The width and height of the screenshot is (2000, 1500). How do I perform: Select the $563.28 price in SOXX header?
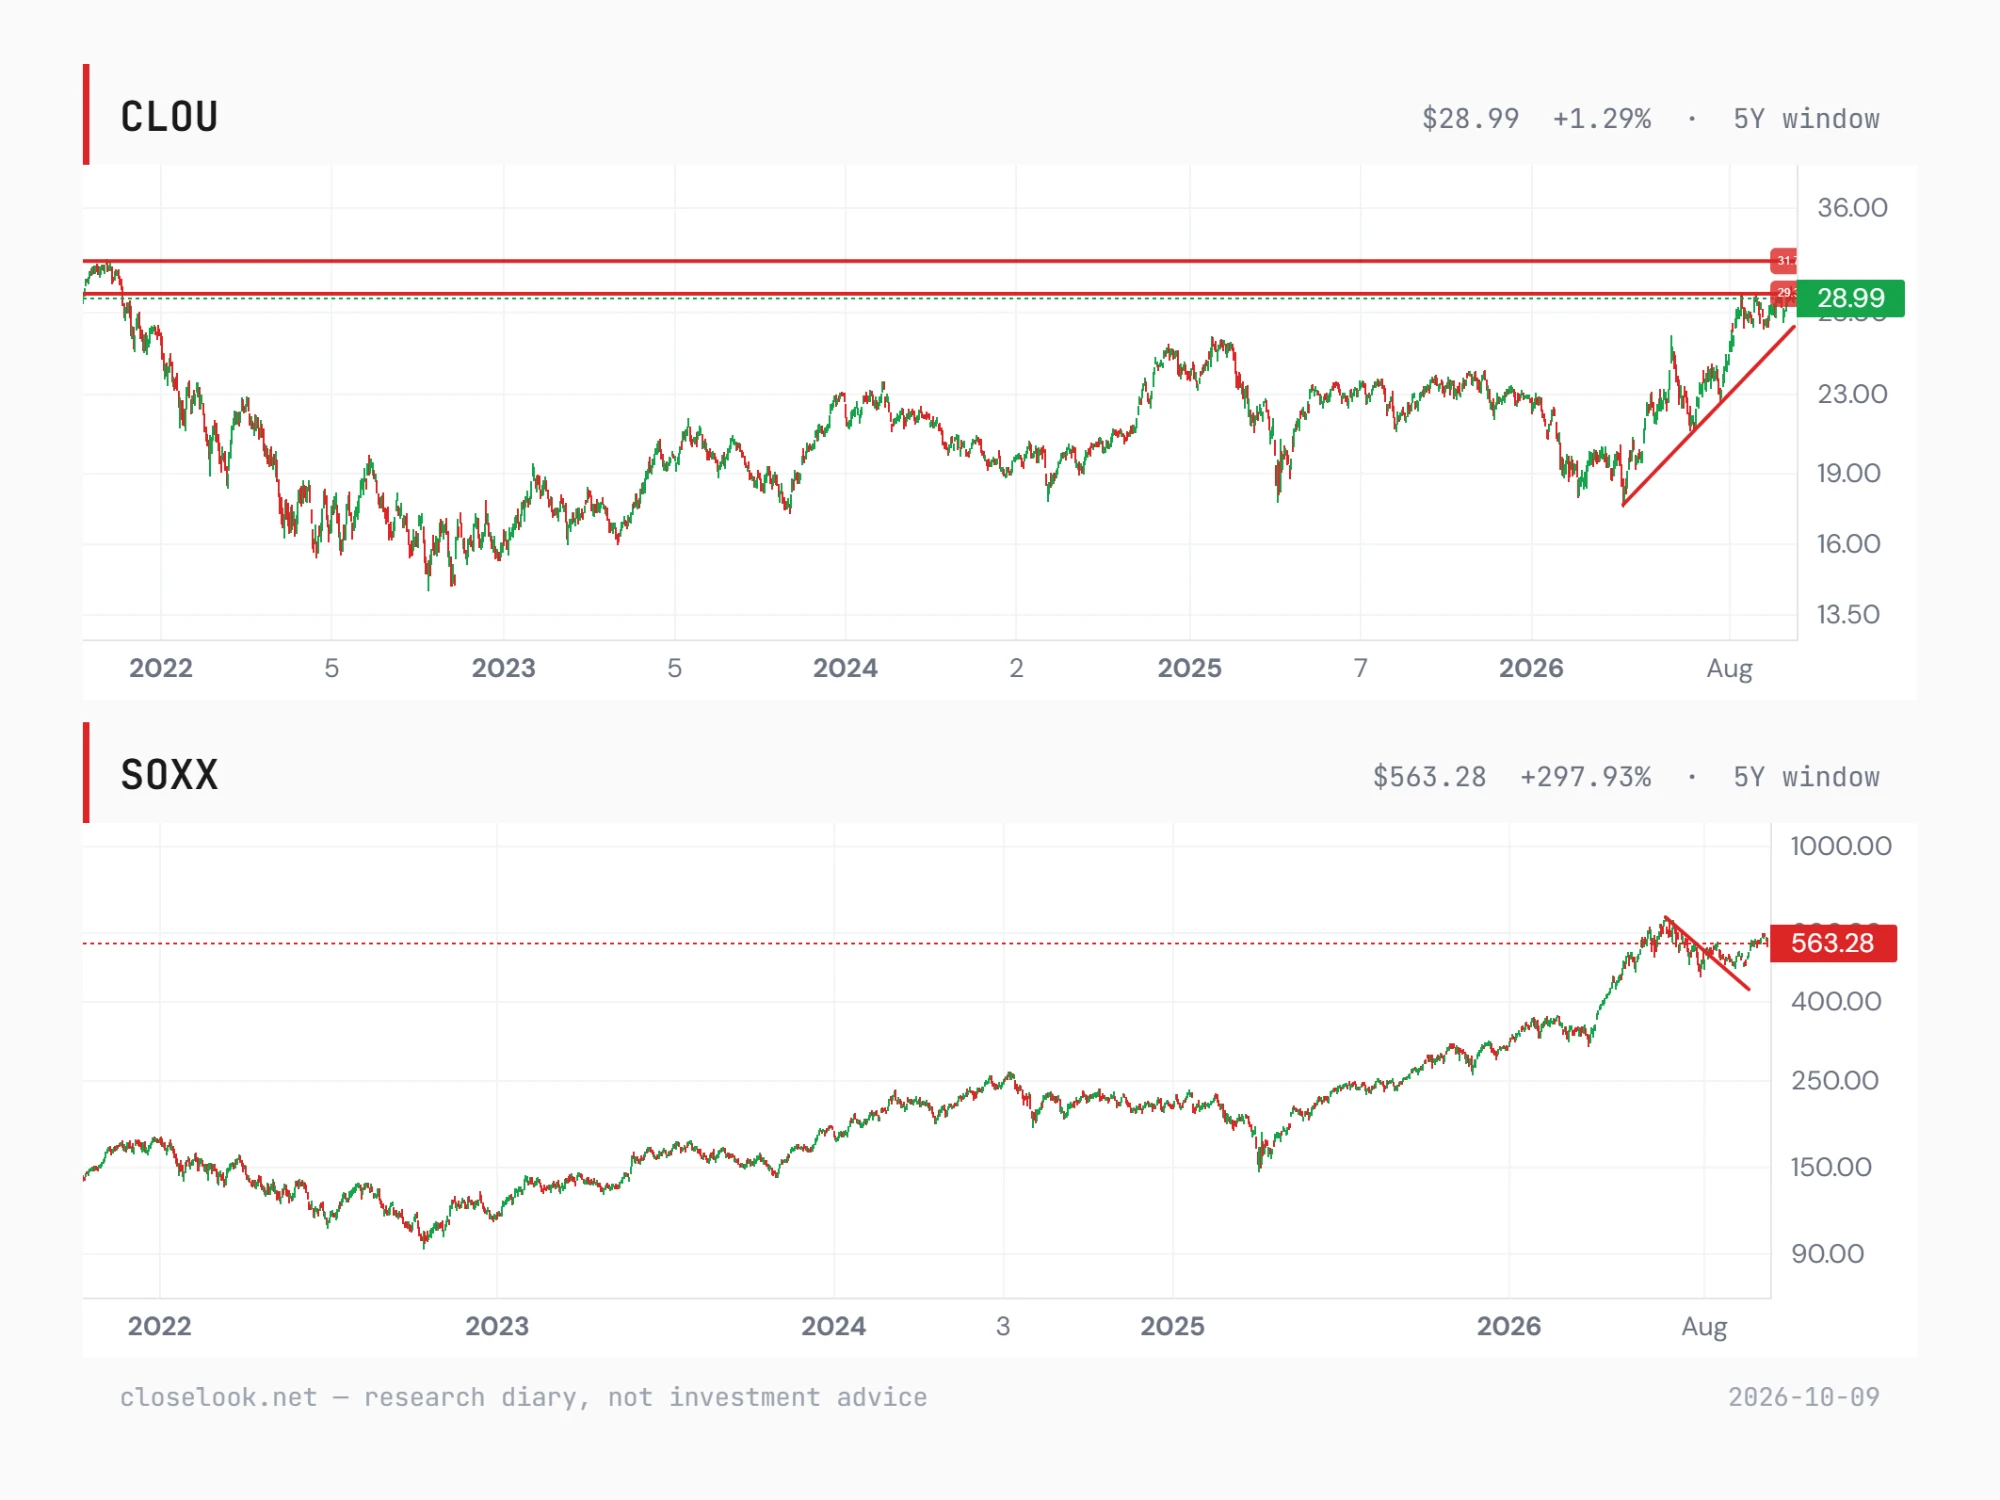[1429, 776]
